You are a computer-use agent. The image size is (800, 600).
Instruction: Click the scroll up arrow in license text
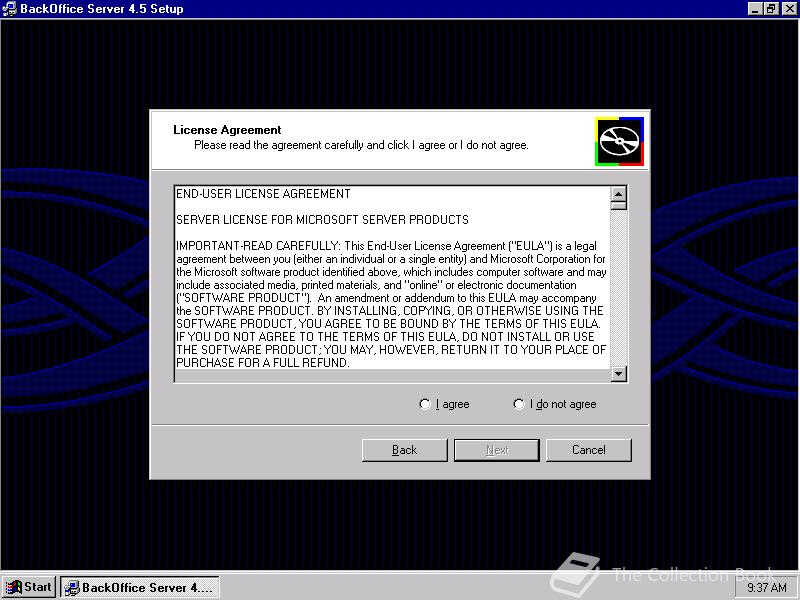click(x=618, y=194)
